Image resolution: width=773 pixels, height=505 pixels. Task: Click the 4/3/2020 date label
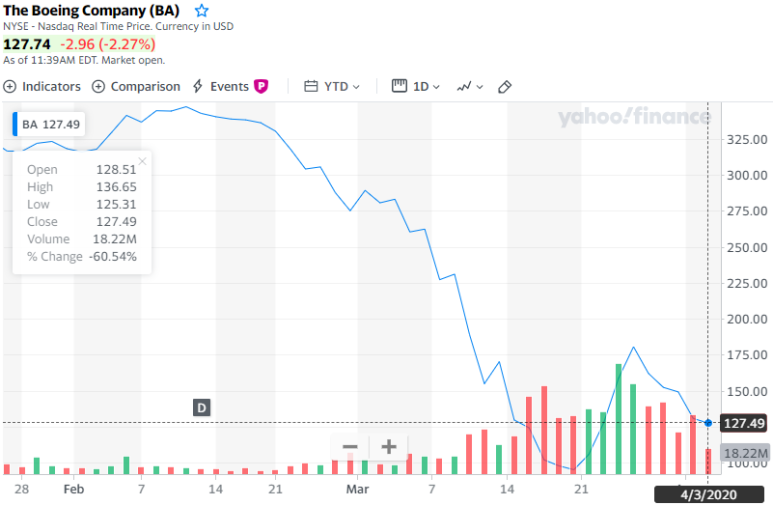coord(708,494)
